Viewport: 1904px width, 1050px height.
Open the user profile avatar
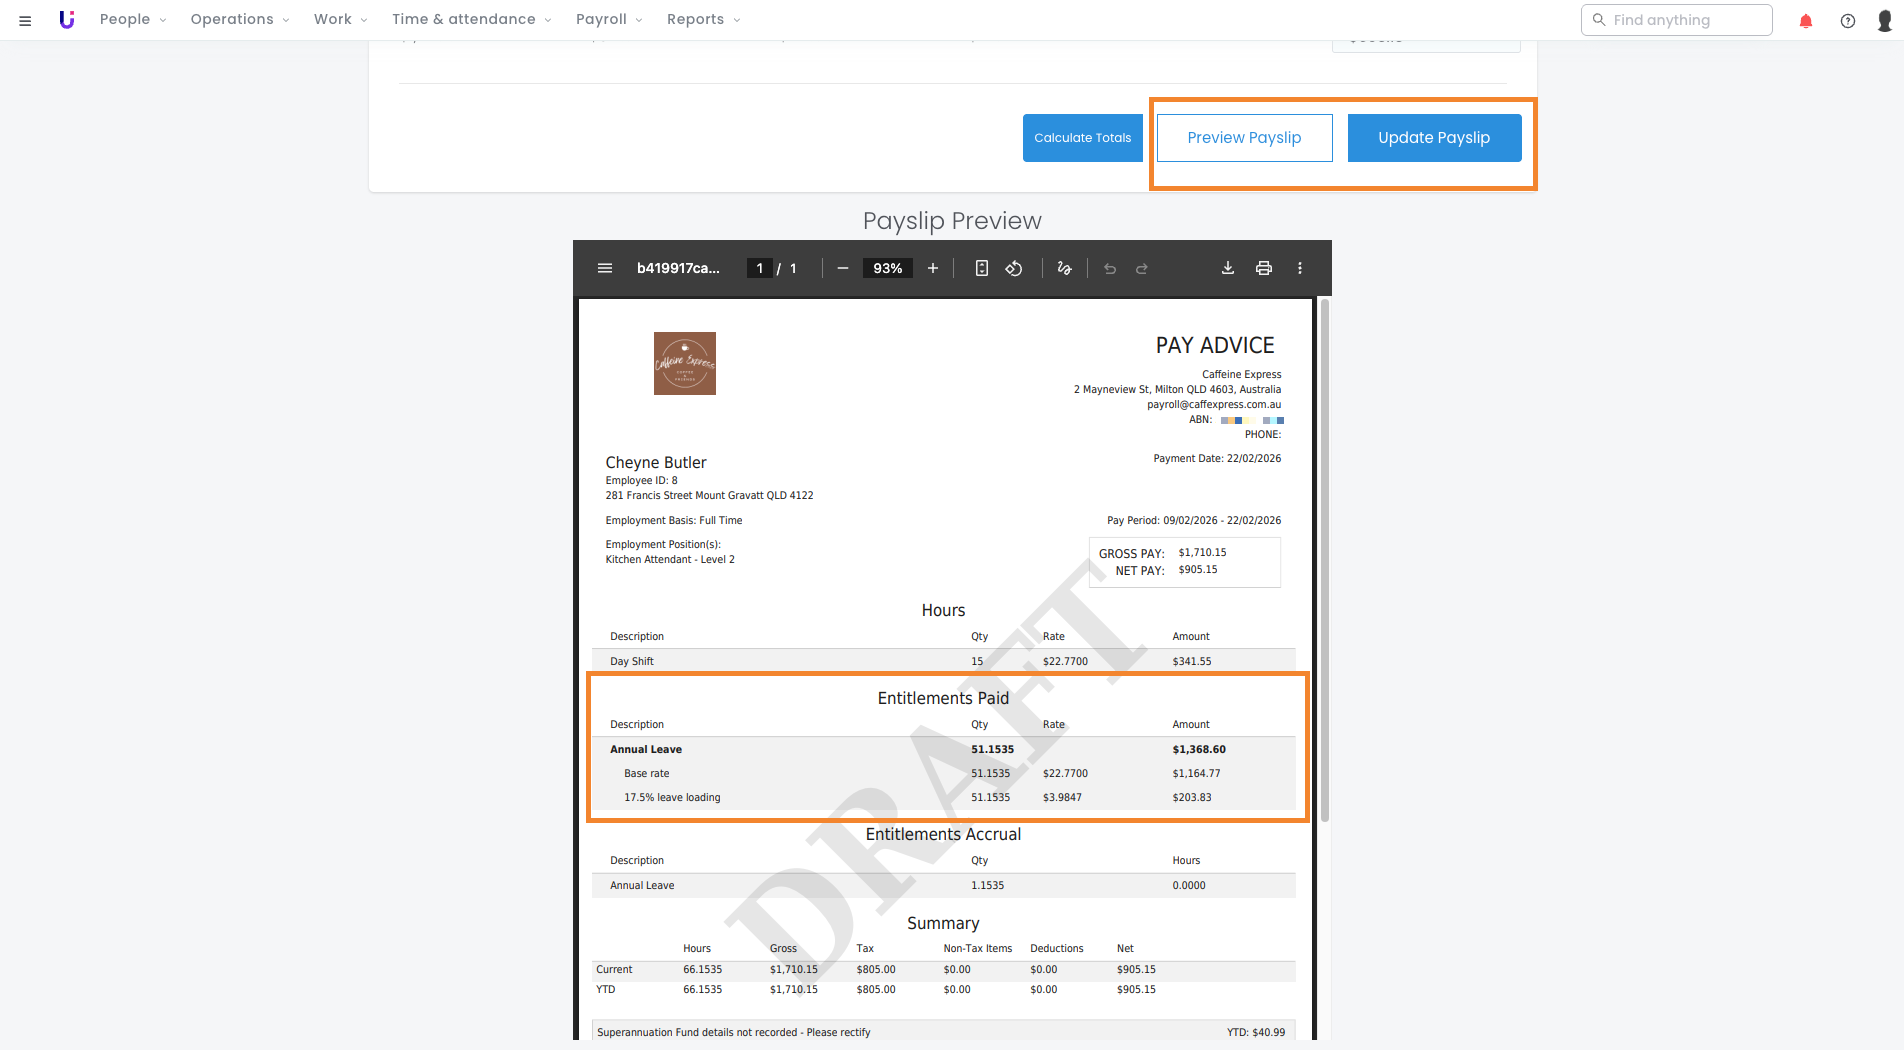1884,20
